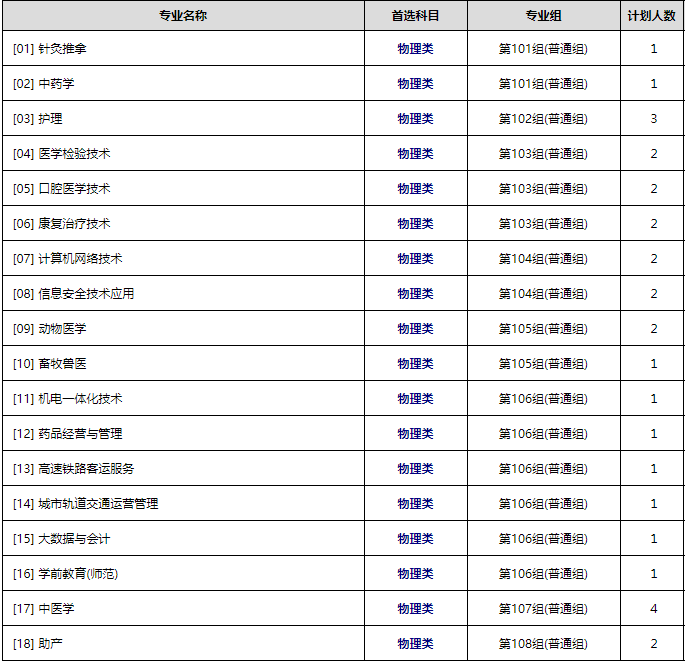
Task: Click 物理类 in the 机电一体化技术 row
Action: (415, 398)
